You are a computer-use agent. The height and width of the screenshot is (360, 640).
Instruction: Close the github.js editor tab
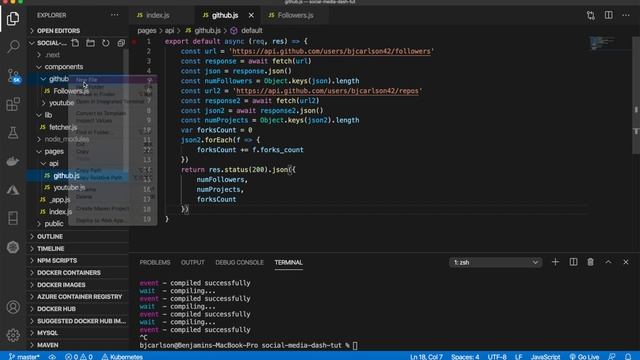[251, 16]
